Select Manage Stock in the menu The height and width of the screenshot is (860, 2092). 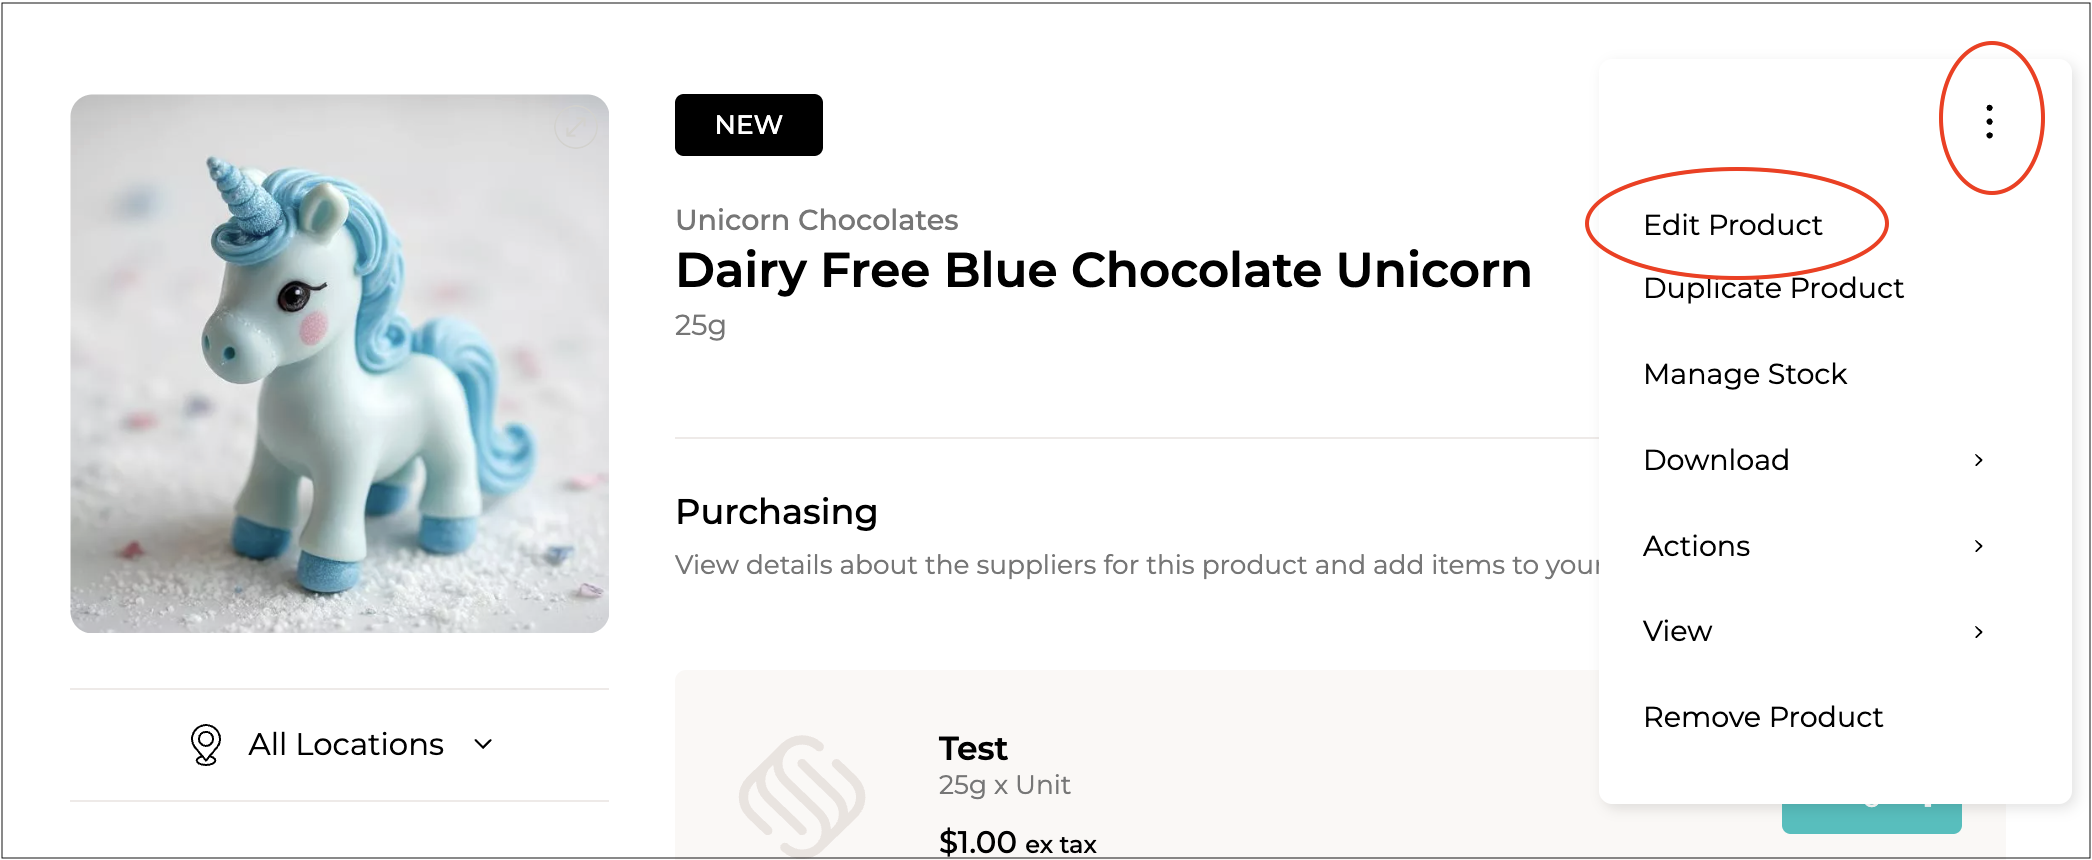click(1744, 374)
